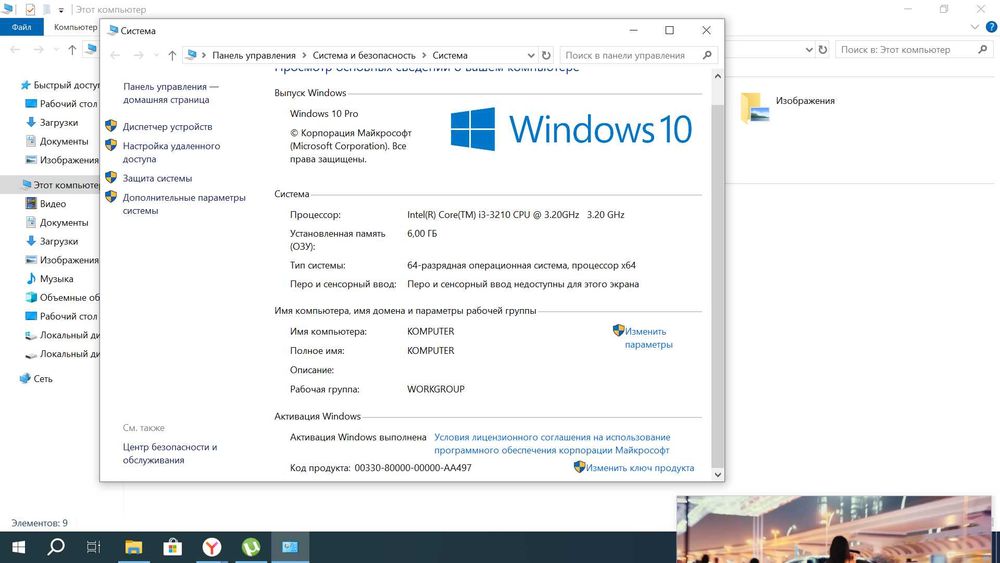Open Защита системы link
Screen dimensions: 1000x563
click(157, 179)
